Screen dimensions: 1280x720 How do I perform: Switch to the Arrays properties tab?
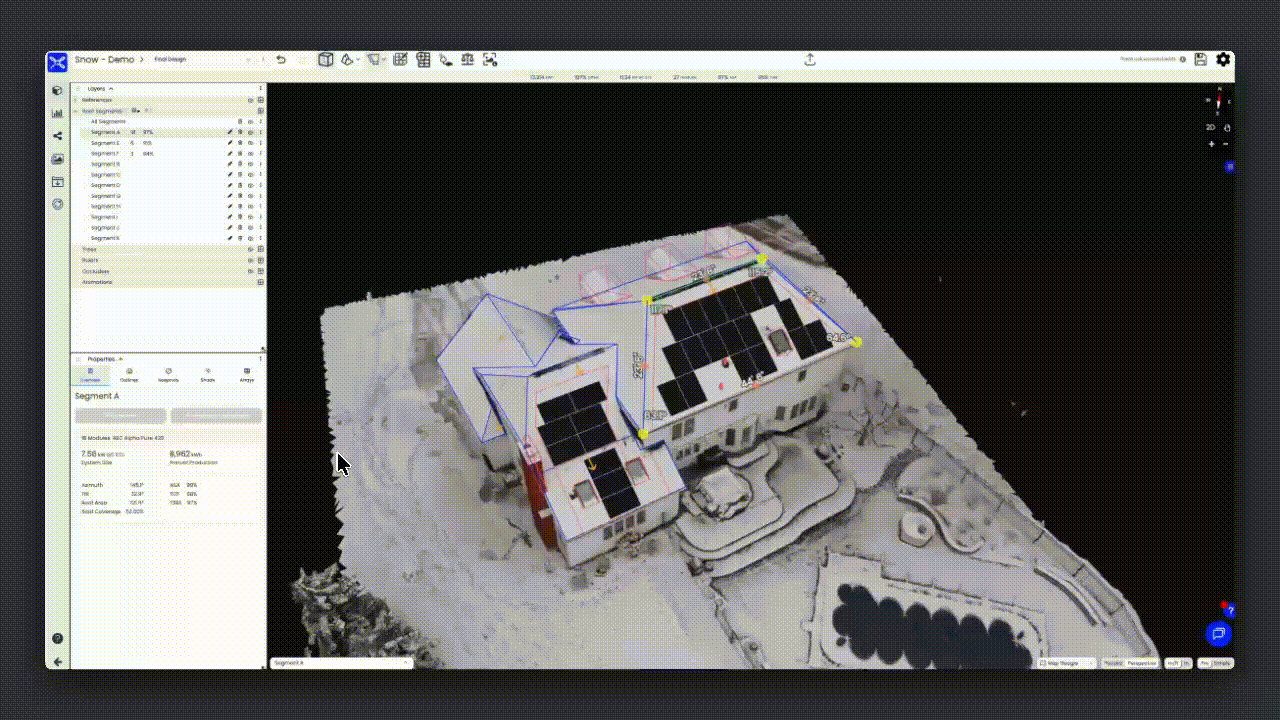tap(246, 375)
